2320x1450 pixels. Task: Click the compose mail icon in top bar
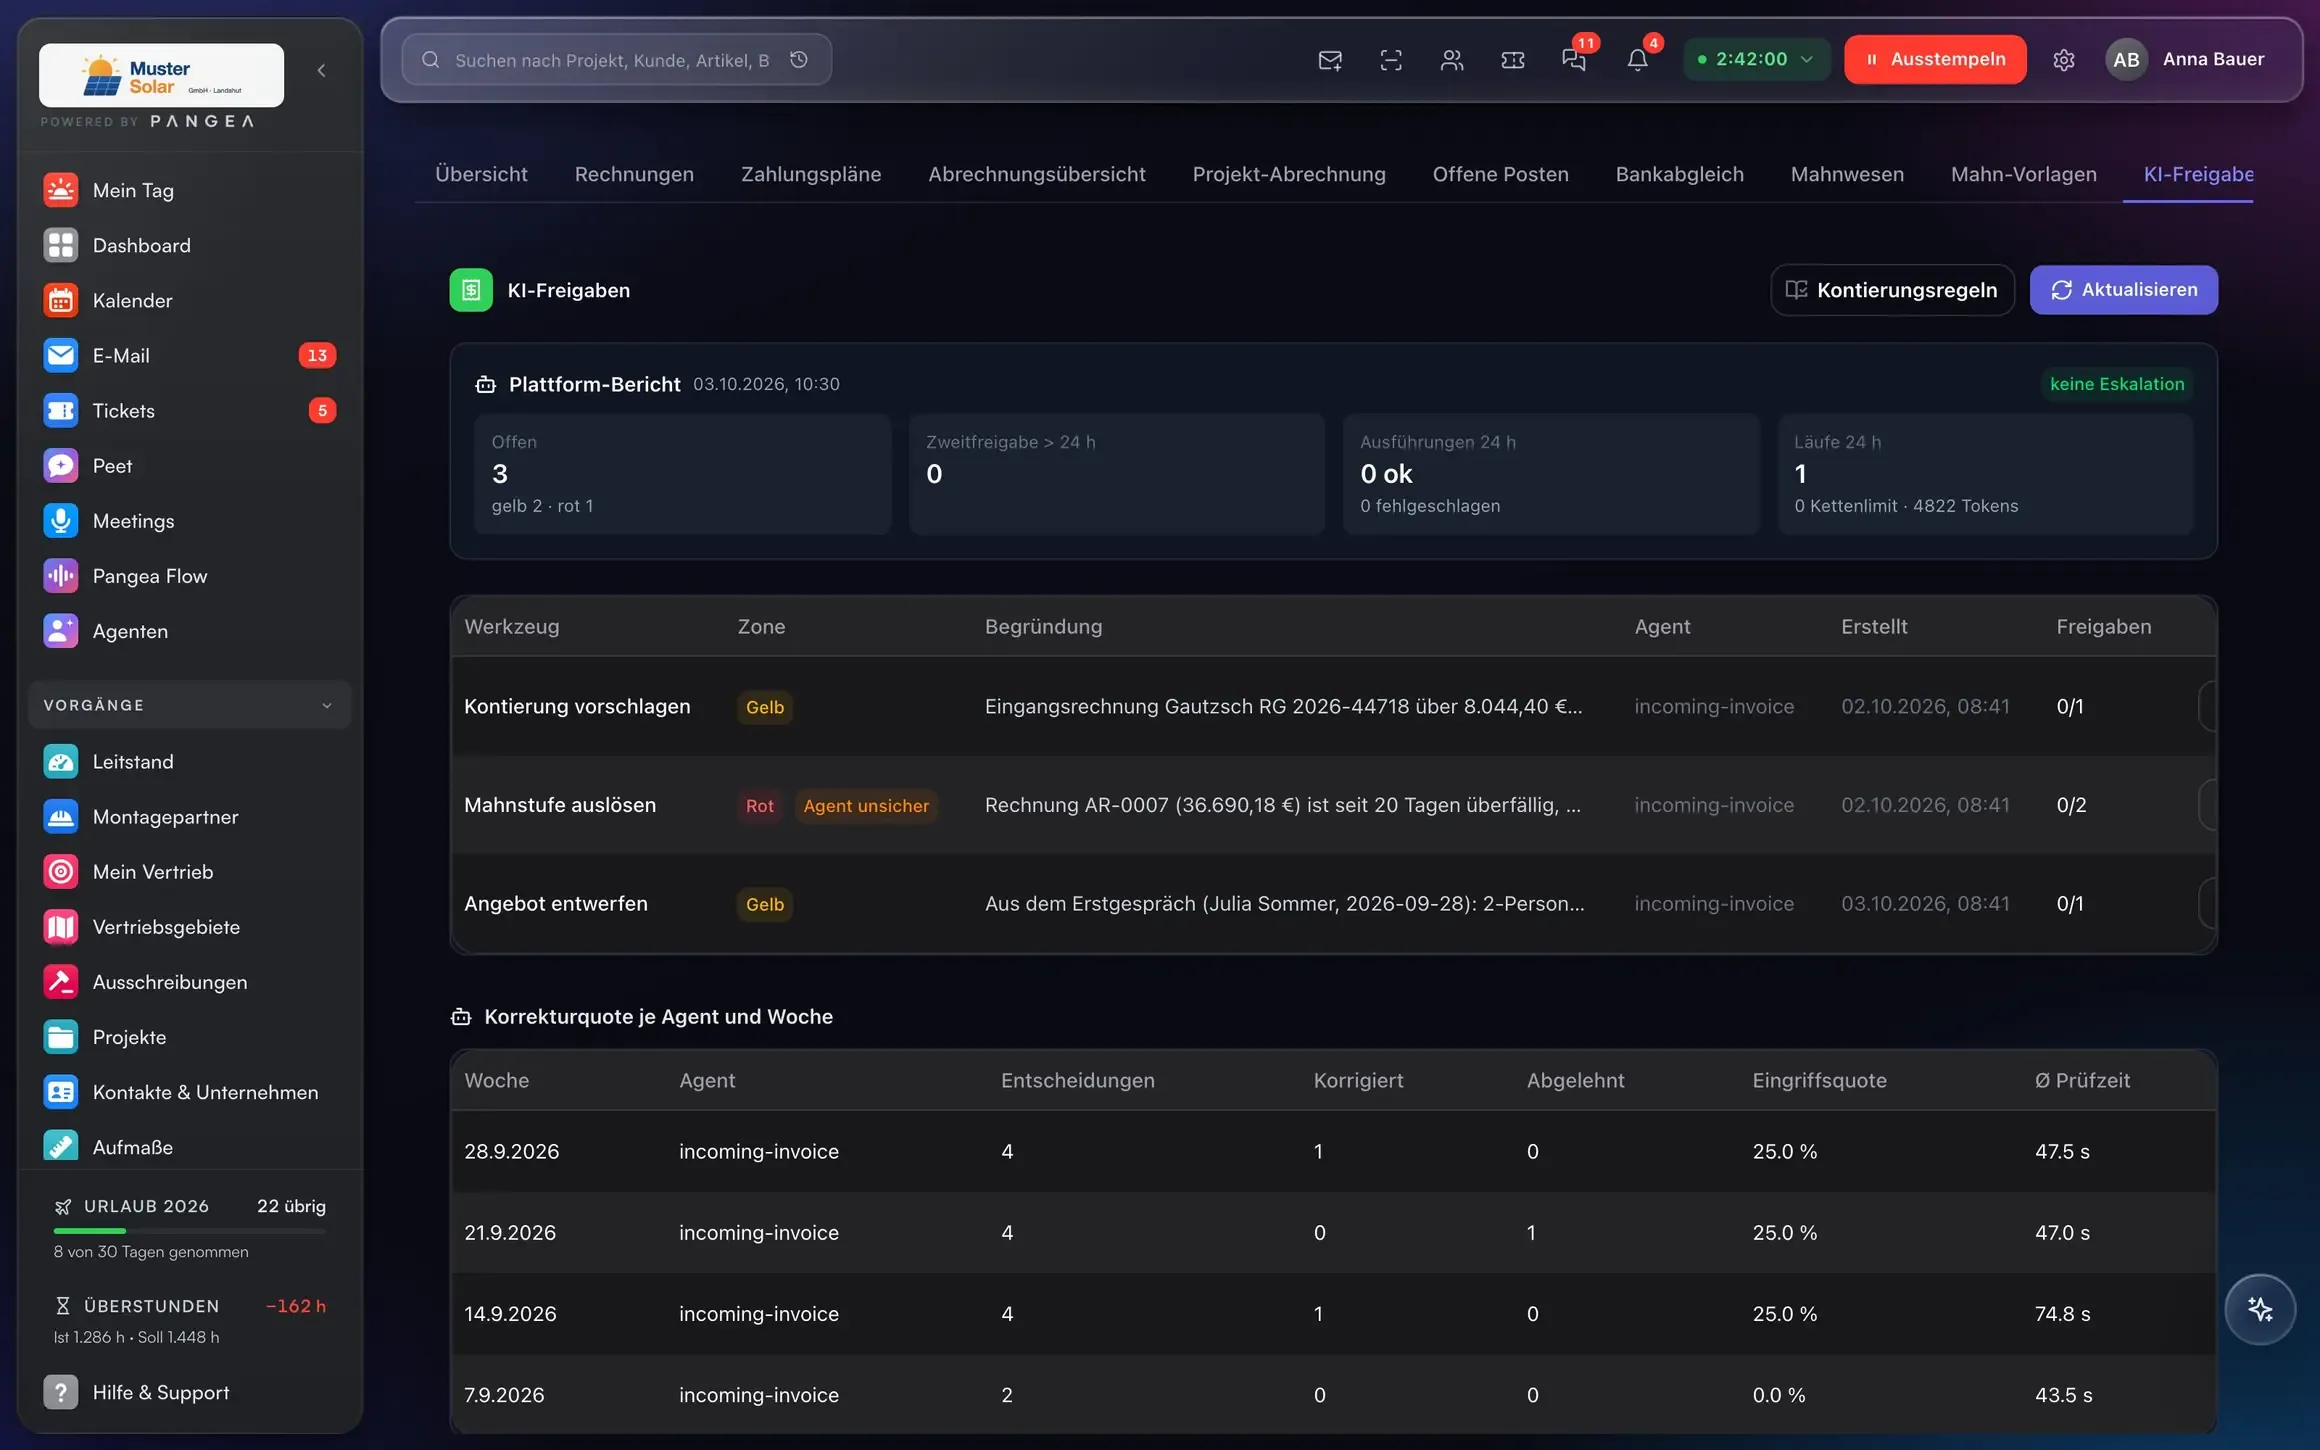point(1330,60)
